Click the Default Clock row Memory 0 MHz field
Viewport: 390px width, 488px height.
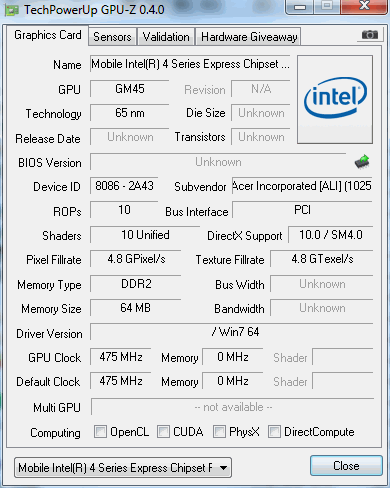[x=233, y=381]
